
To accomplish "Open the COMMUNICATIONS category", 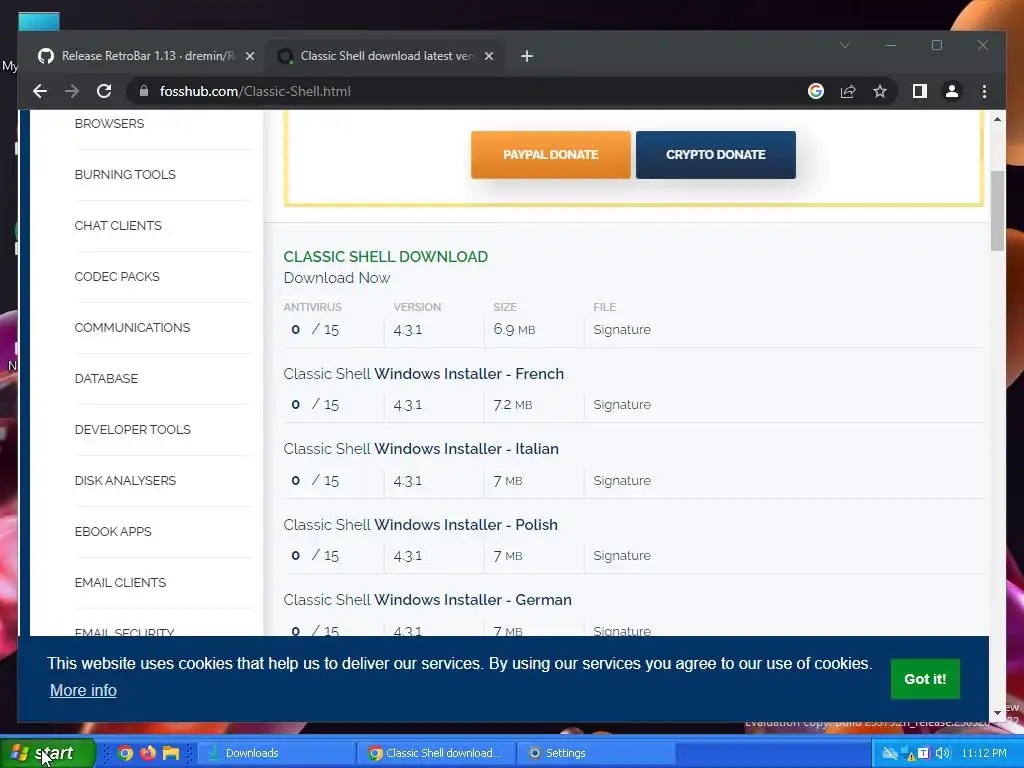I will [132, 327].
